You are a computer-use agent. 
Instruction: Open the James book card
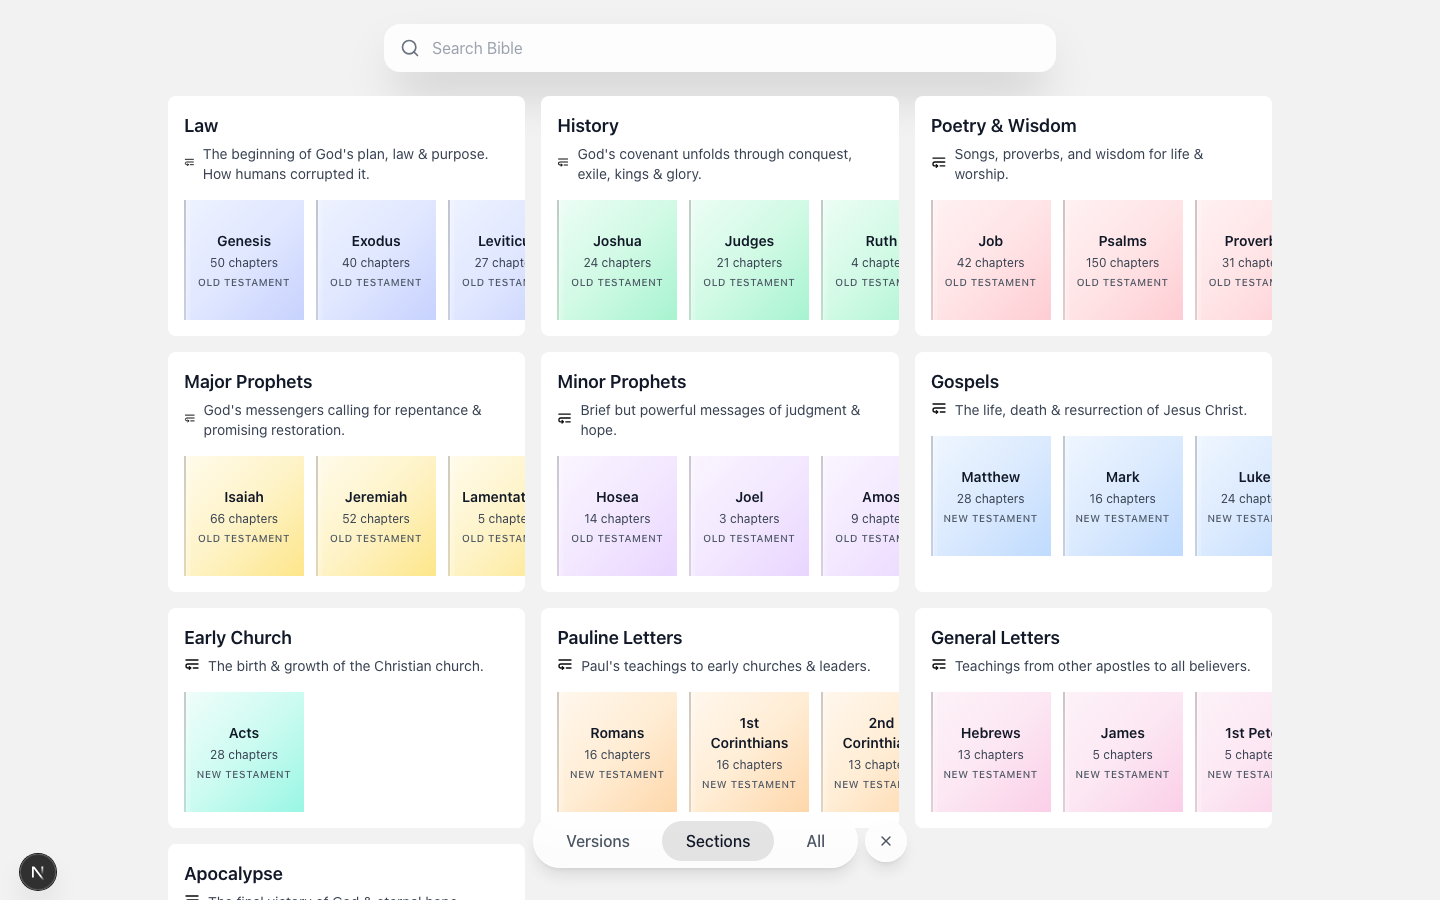tap(1123, 752)
